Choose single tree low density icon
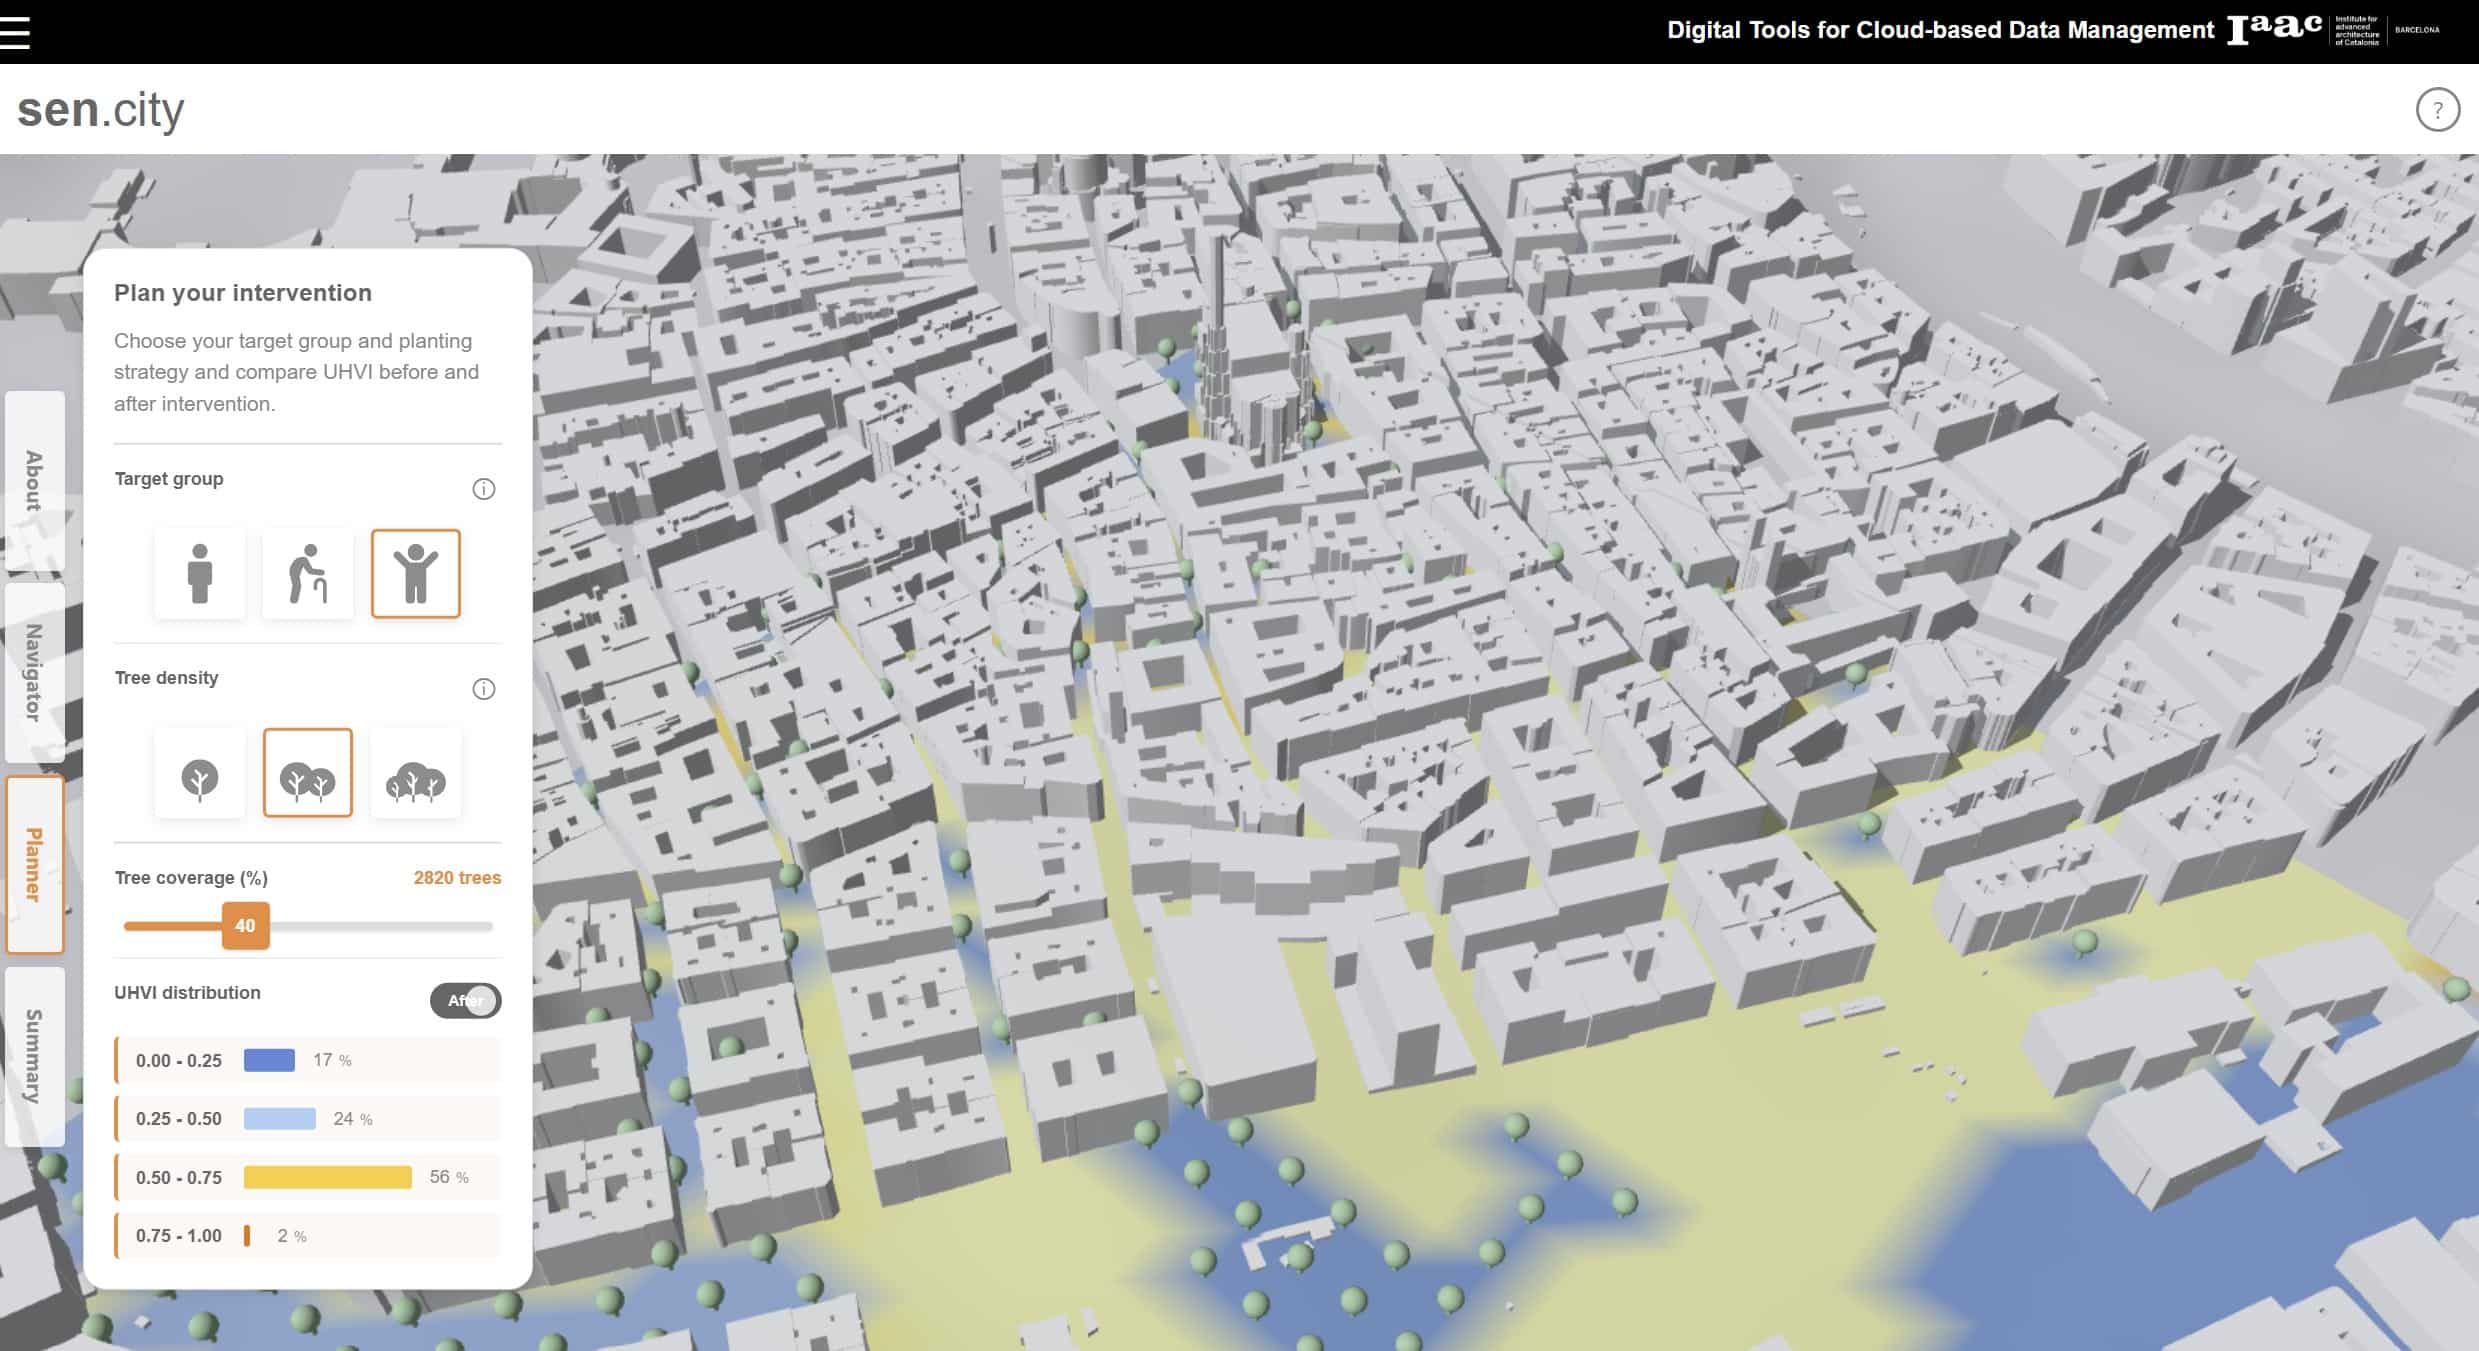Image resolution: width=2479 pixels, height=1351 pixels. click(x=200, y=774)
